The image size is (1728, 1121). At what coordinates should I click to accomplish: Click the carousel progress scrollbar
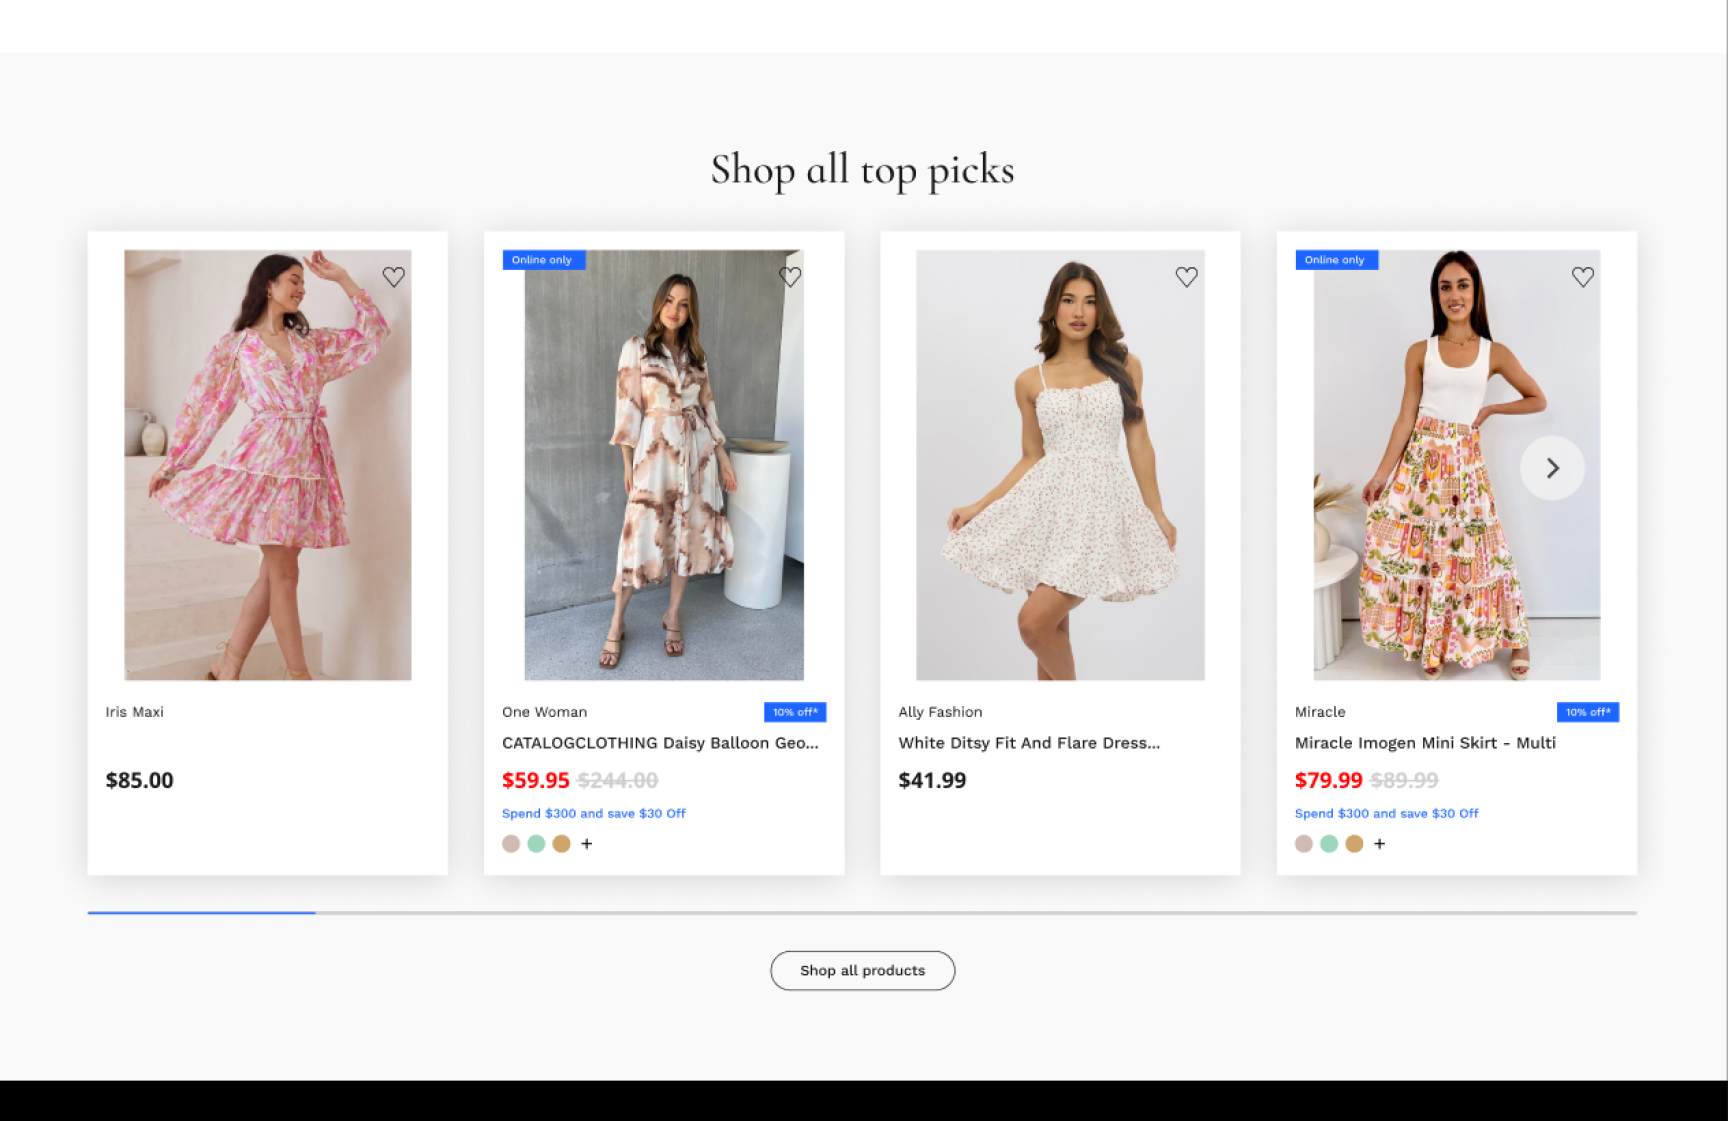(x=862, y=913)
